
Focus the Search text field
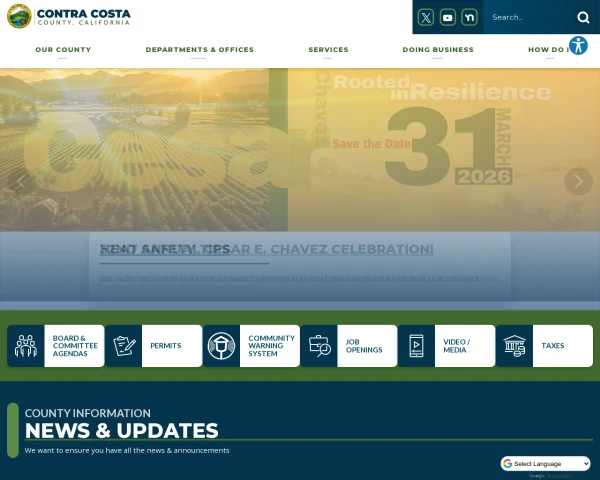pos(528,17)
